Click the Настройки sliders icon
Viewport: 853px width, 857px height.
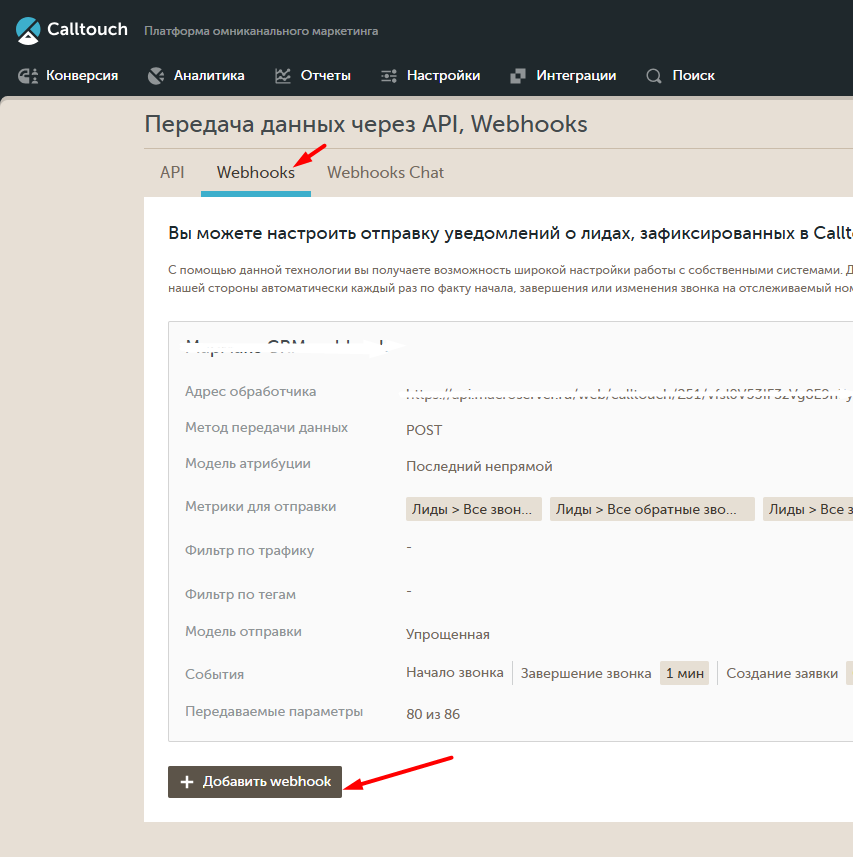(389, 76)
